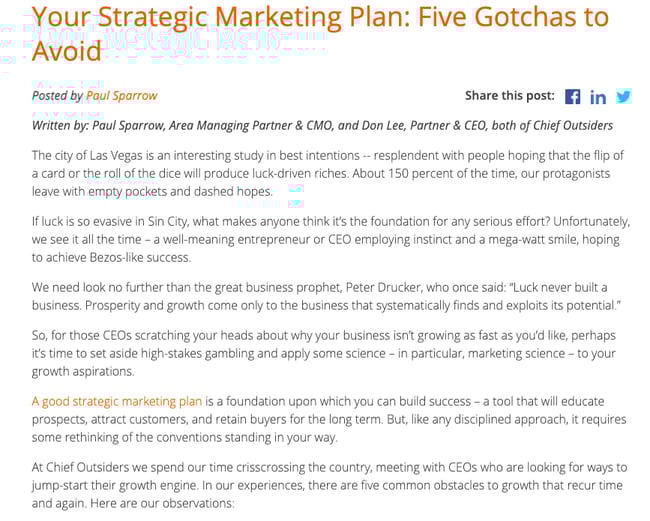Open Paul Sparrow's author page link
The height and width of the screenshot is (521, 650).
[x=121, y=96]
